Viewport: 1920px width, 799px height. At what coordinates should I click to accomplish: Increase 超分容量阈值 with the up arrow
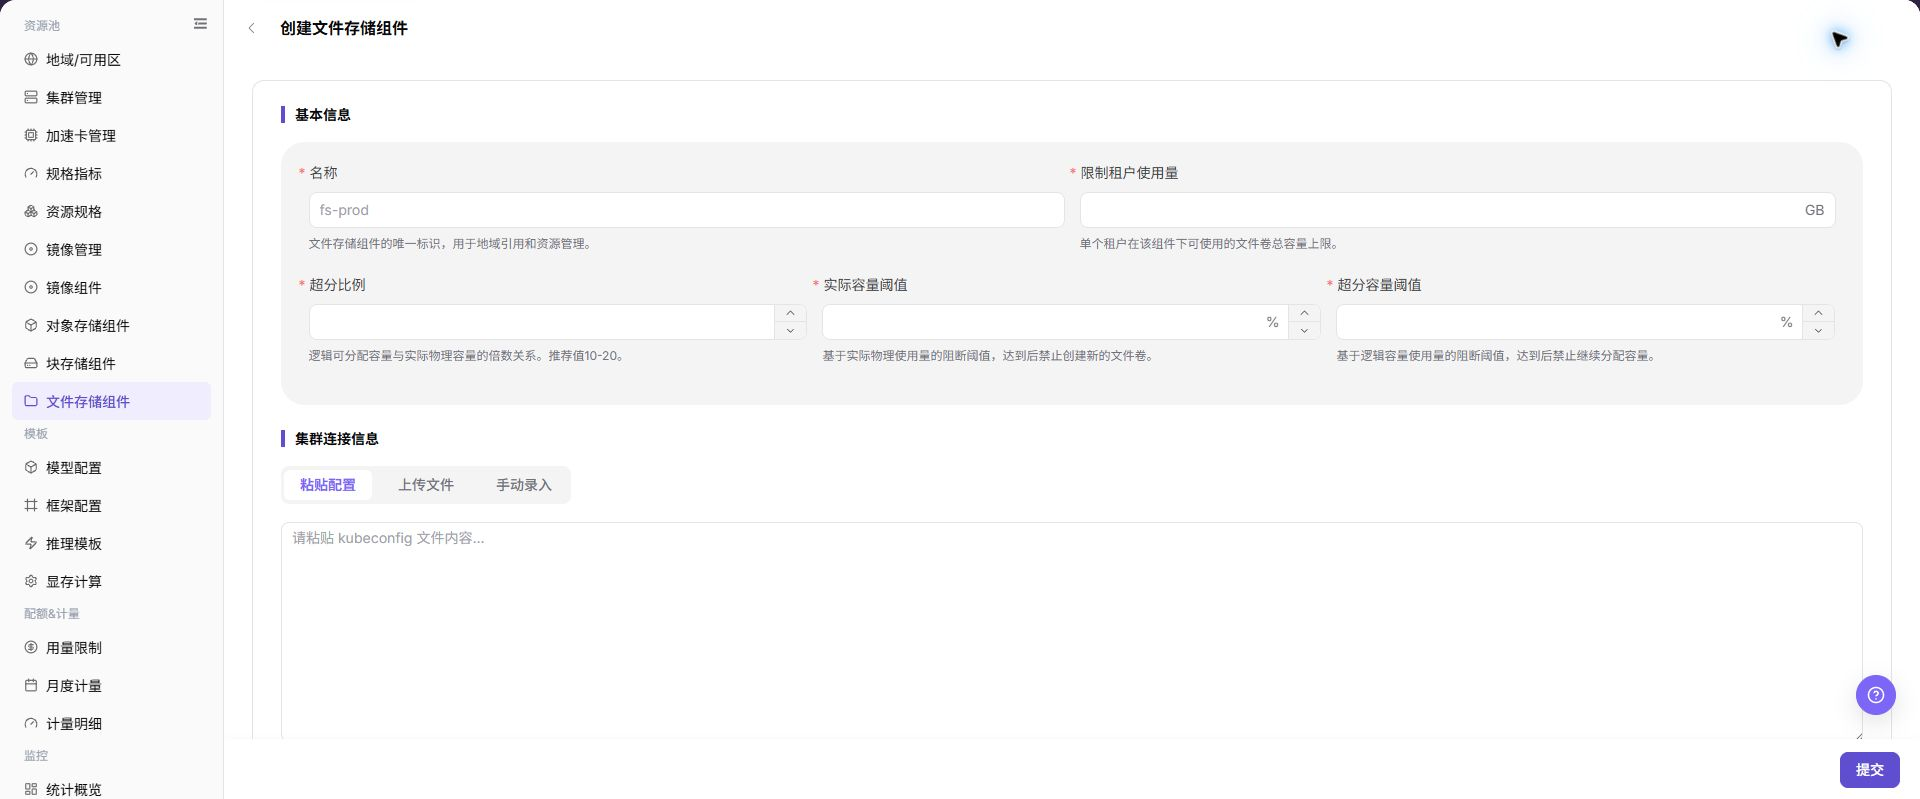point(1818,313)
